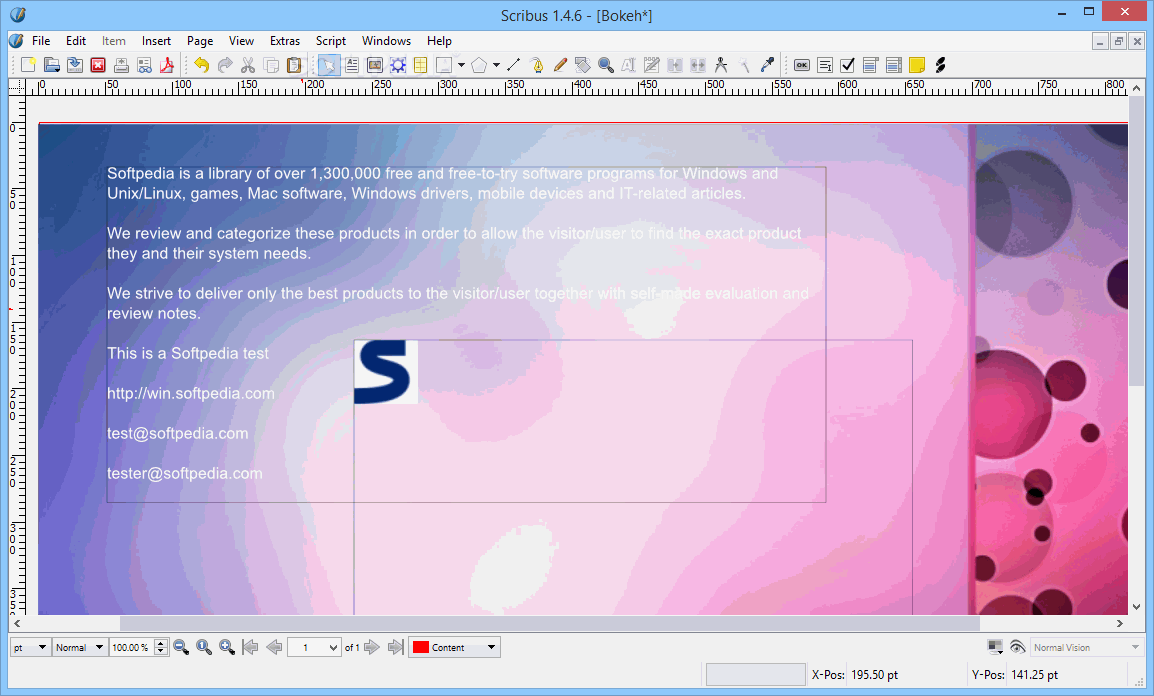Screen dimensions: 1154x696
Task: Insert a link annotation footprints icon
Action: [940, 65]
